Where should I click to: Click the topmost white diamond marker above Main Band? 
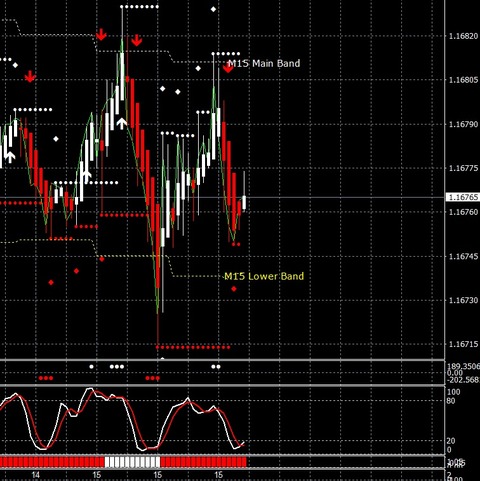[213, 9]
